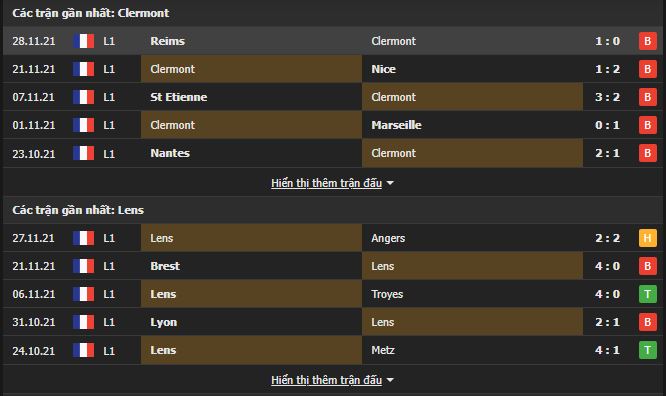Open 'Hiển thị thêm trận đấu' under Lens
The width and height of the screenshot is (666, 396).
[326, 380]
